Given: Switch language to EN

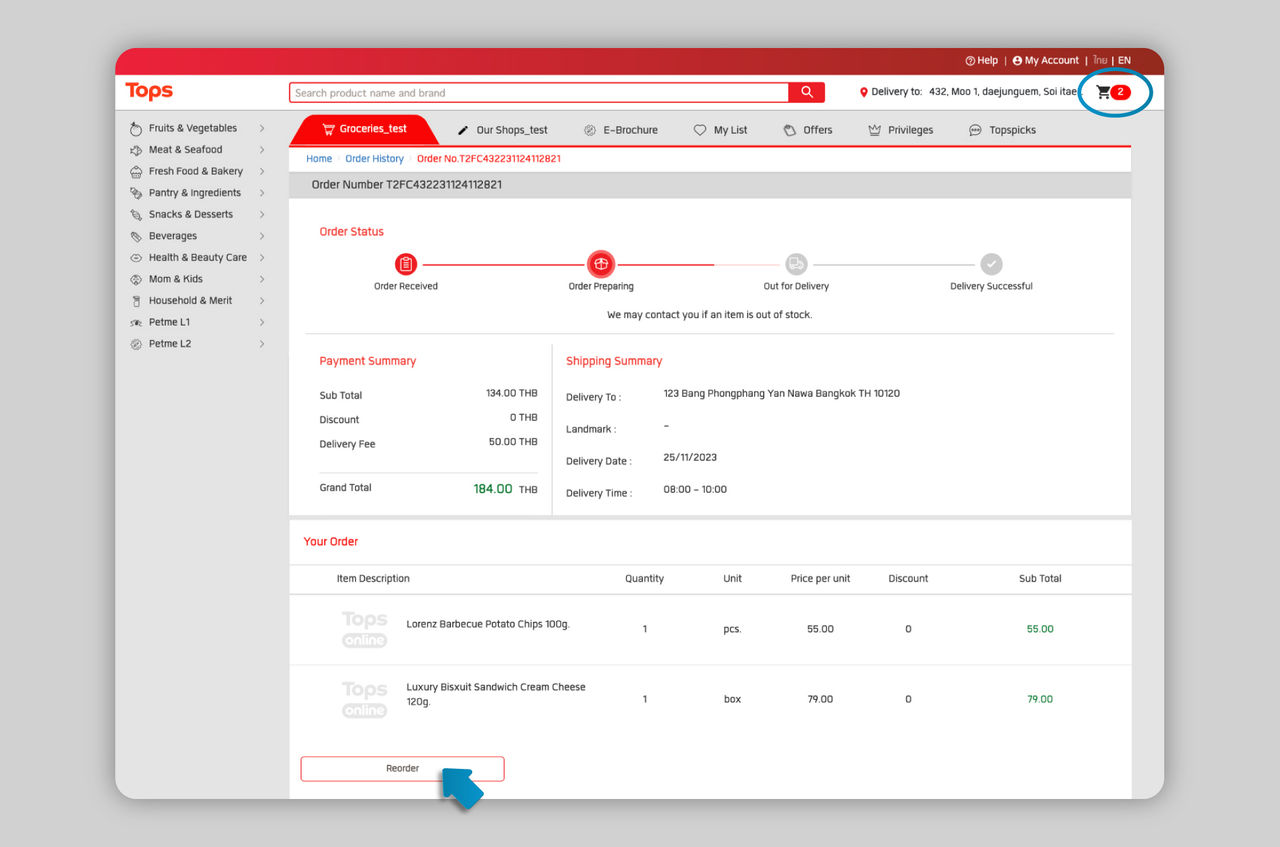Looking at the screenshot, I should (x=1124, y=60).
